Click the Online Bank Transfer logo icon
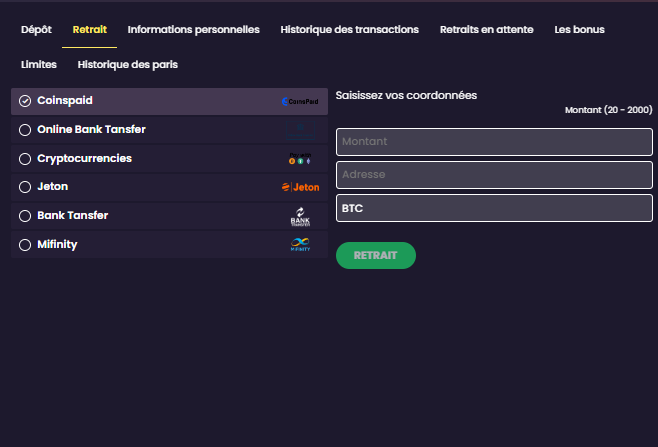Image resolution: width=658 pixels, height=447 pixels. [300, 130]
